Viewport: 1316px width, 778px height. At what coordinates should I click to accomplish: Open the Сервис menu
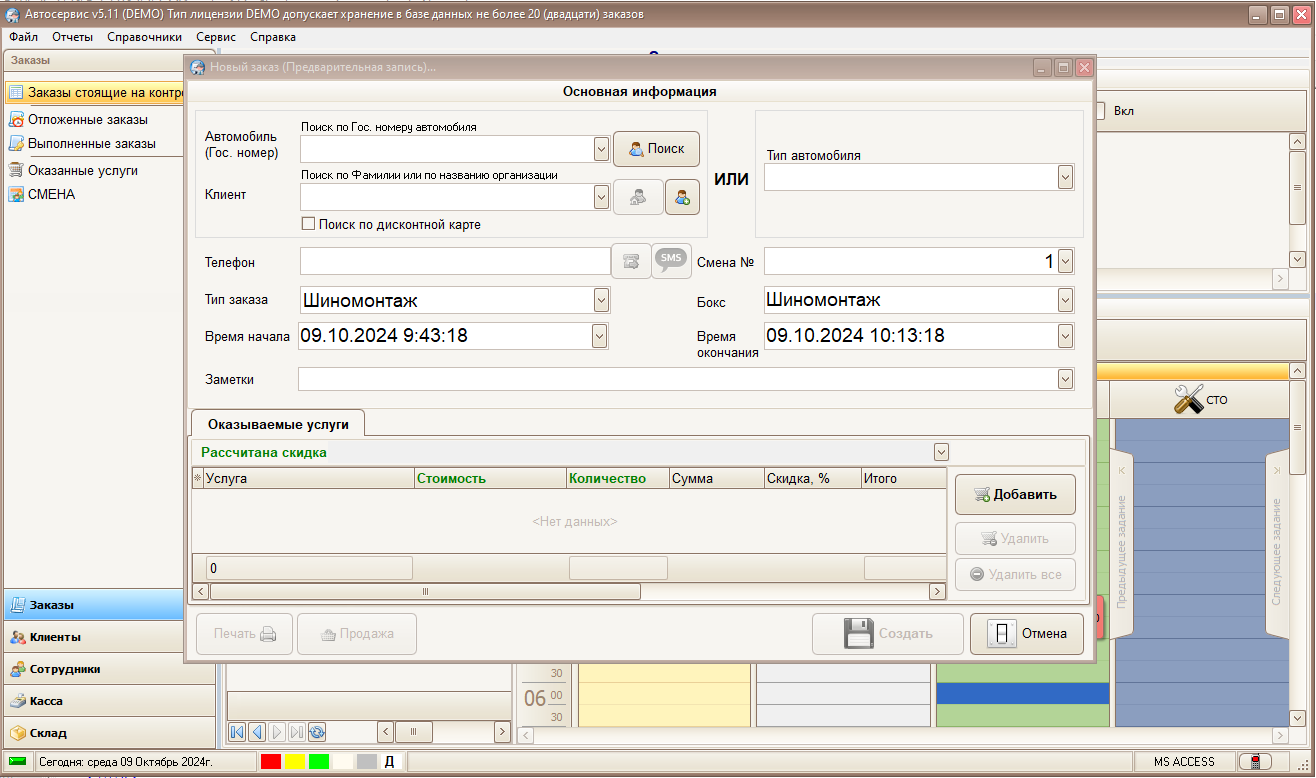tap(216, 37)
